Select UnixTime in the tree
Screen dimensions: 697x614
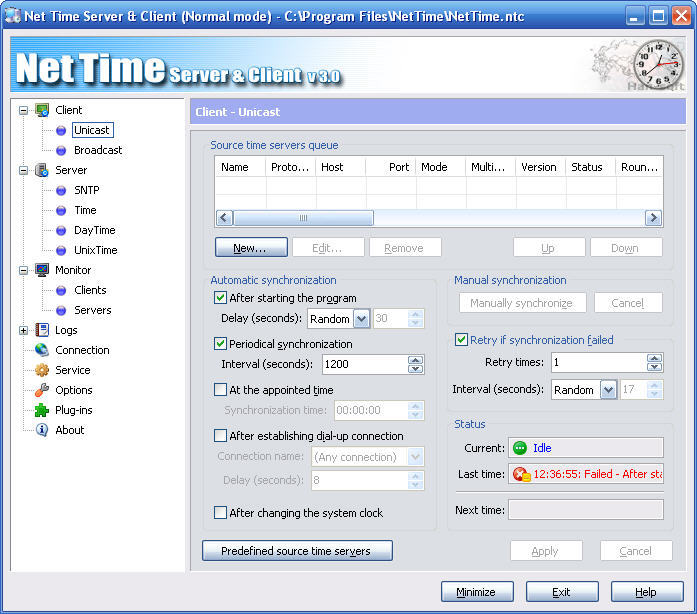pyautogui.click(x=96, y=250)
